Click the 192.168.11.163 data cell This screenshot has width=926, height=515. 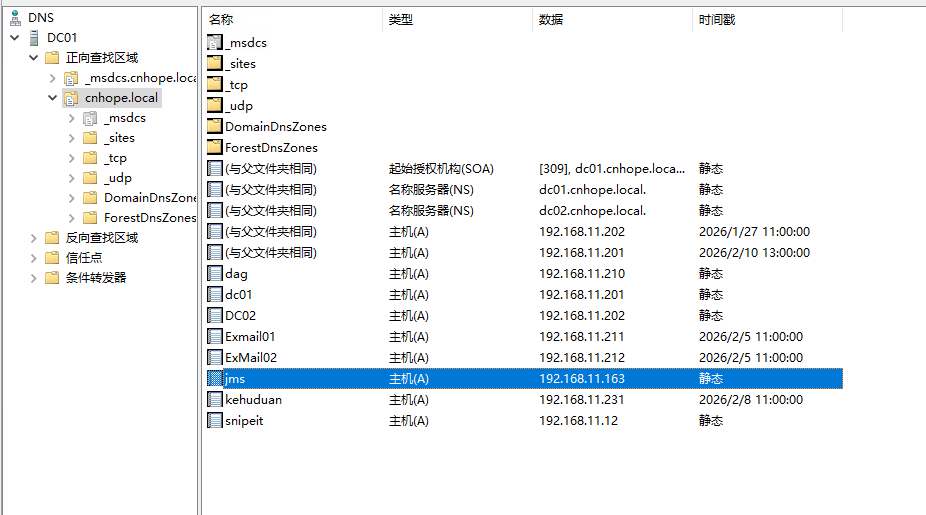[x=582, y=379]
